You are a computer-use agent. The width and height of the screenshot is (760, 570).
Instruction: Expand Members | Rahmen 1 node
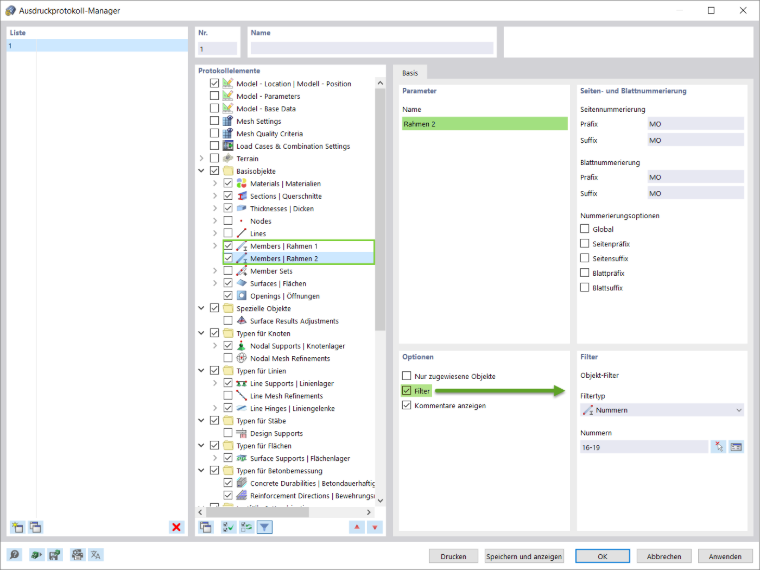[215, 246]
